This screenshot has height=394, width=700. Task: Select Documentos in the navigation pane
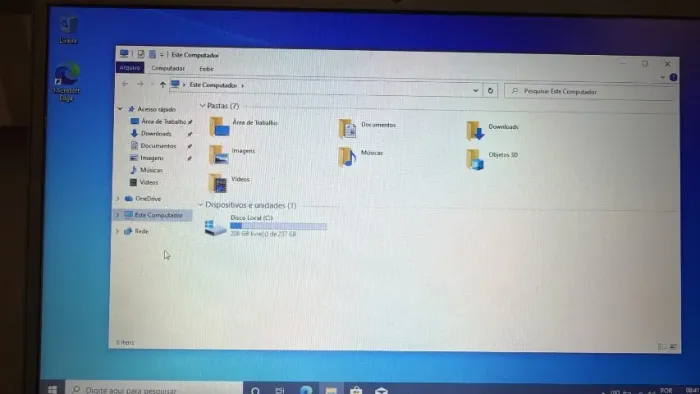(x=158, y=145)
